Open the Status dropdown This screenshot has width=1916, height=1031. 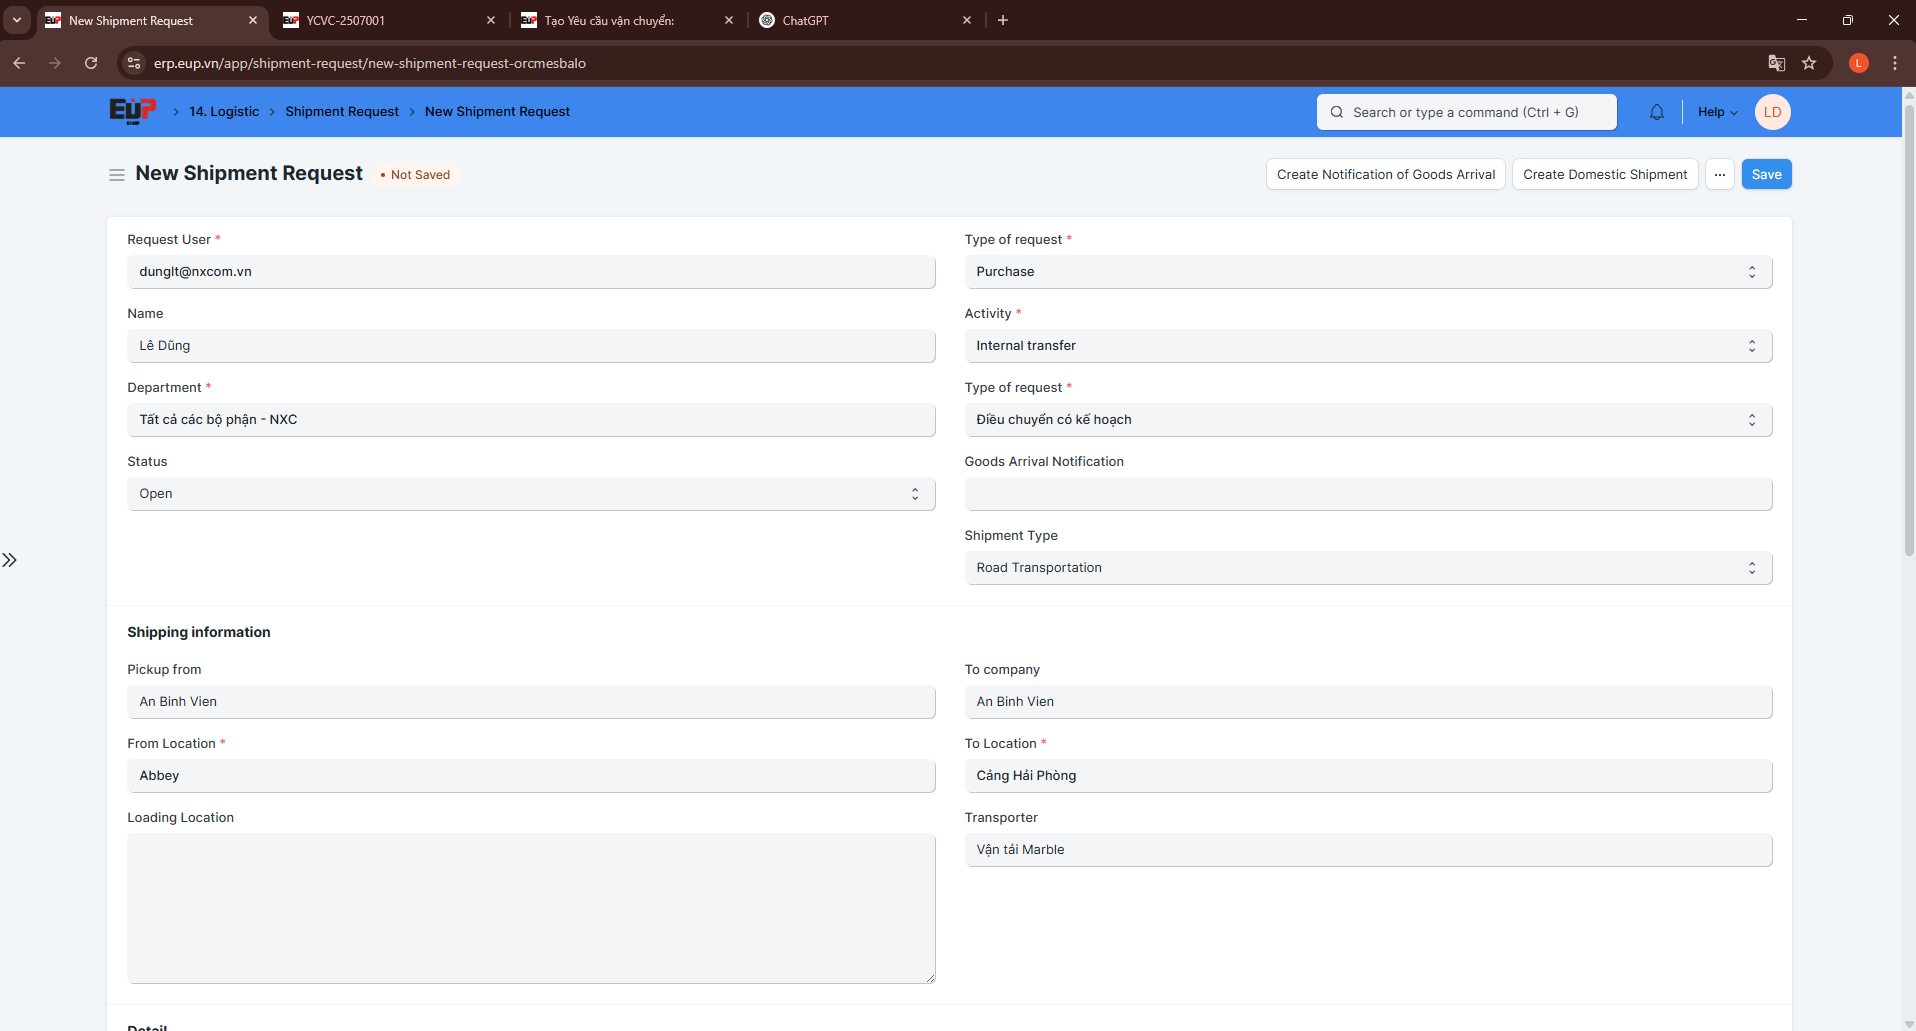coord(530,494)
